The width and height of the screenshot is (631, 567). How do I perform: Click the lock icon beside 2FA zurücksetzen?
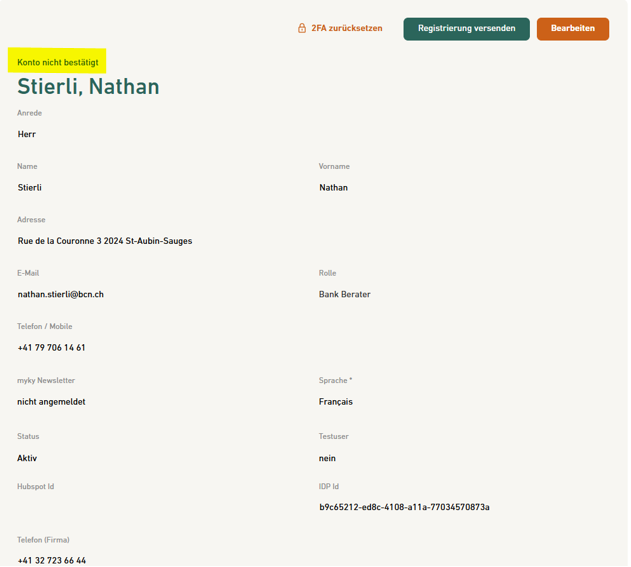301,29
